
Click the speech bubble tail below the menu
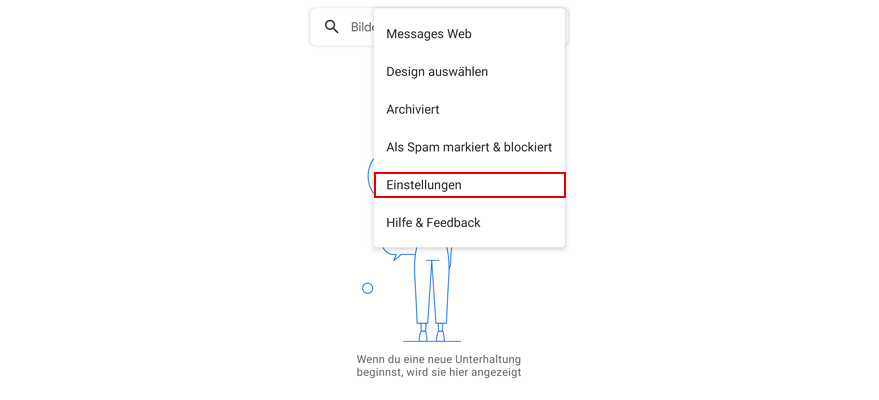[x=397, y=255]
